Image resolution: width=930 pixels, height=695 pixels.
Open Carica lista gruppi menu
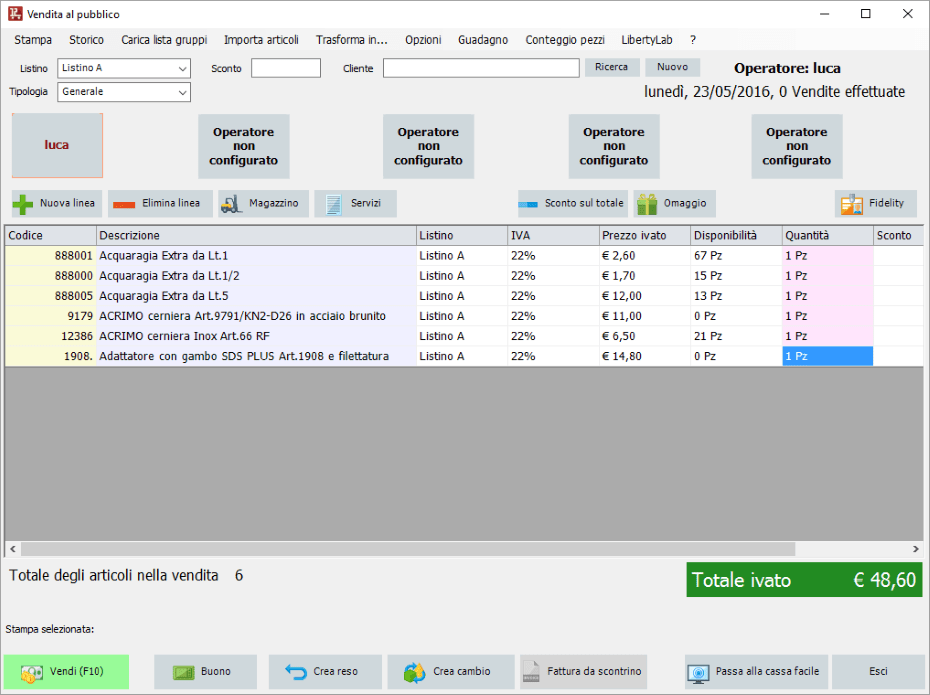click(x=164, y=40)
